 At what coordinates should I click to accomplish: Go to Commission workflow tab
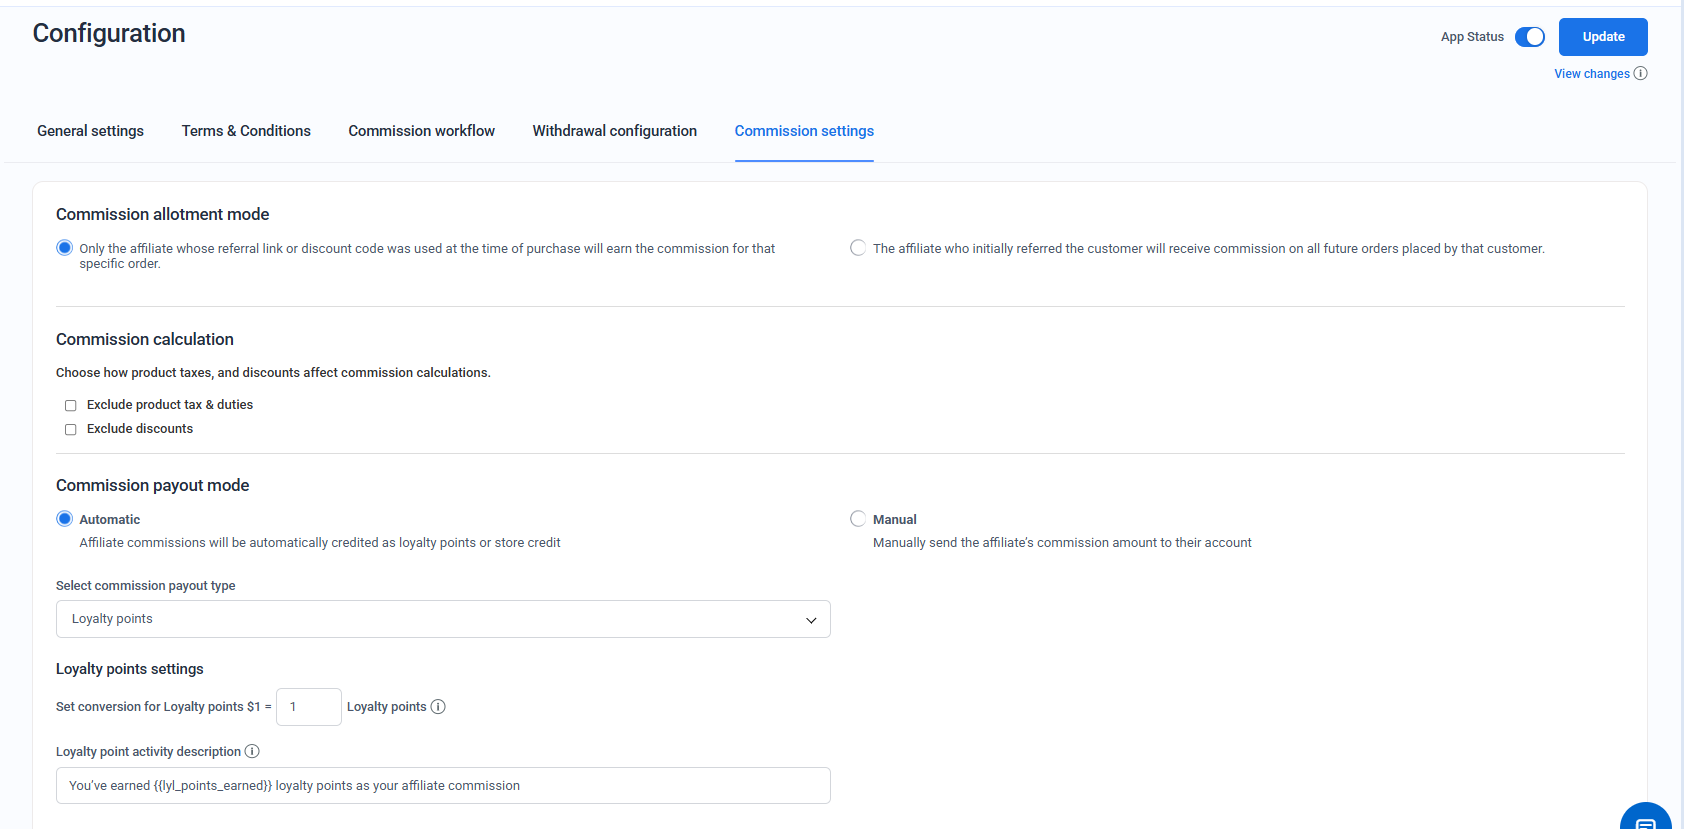(x=421, y=131)
